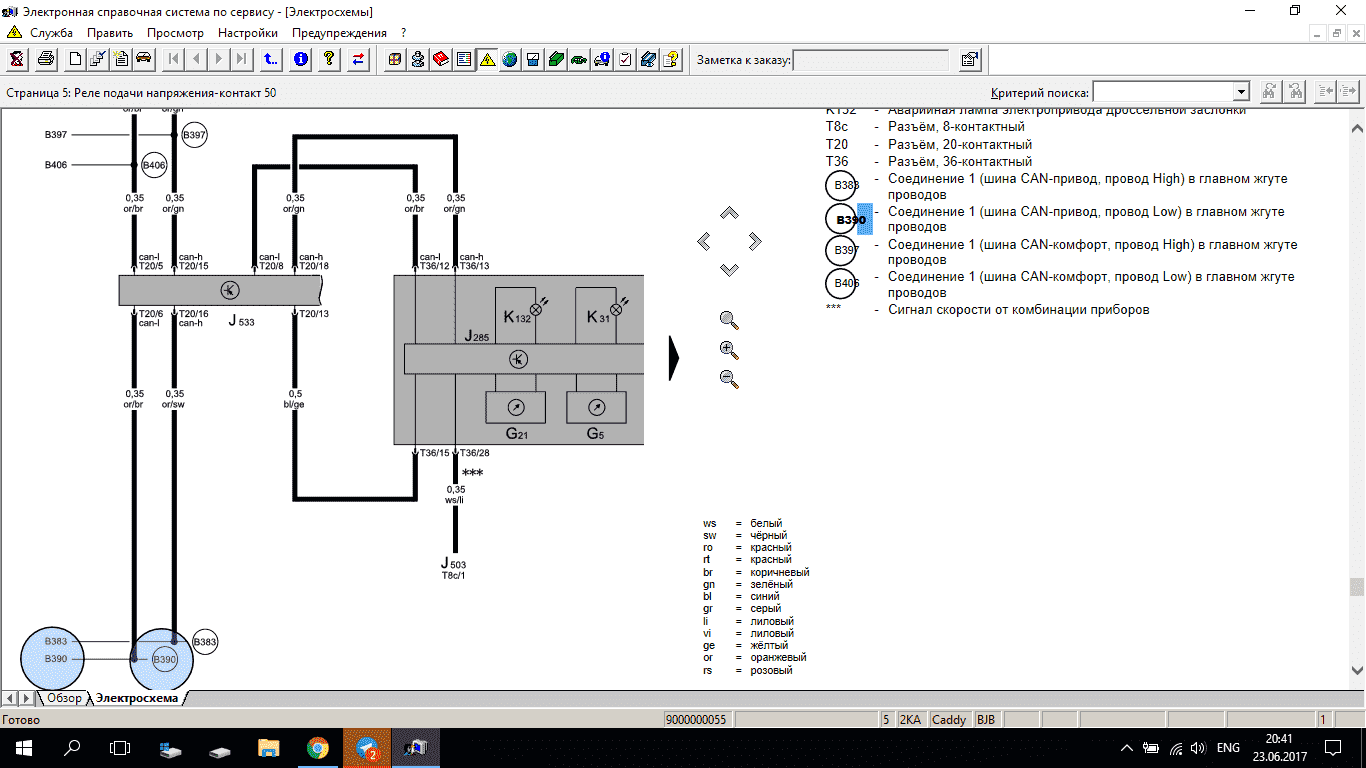Click the B390 legend circle
Image resolution: width=1366 pixels, height=768 pixels.
click(841, 219)
